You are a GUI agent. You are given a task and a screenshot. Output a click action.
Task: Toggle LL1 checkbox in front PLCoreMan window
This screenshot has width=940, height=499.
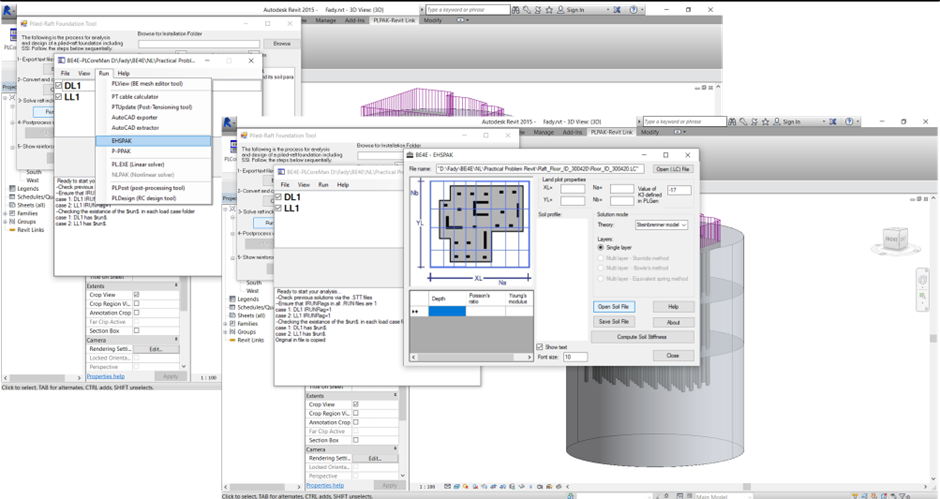coord(278,208)
